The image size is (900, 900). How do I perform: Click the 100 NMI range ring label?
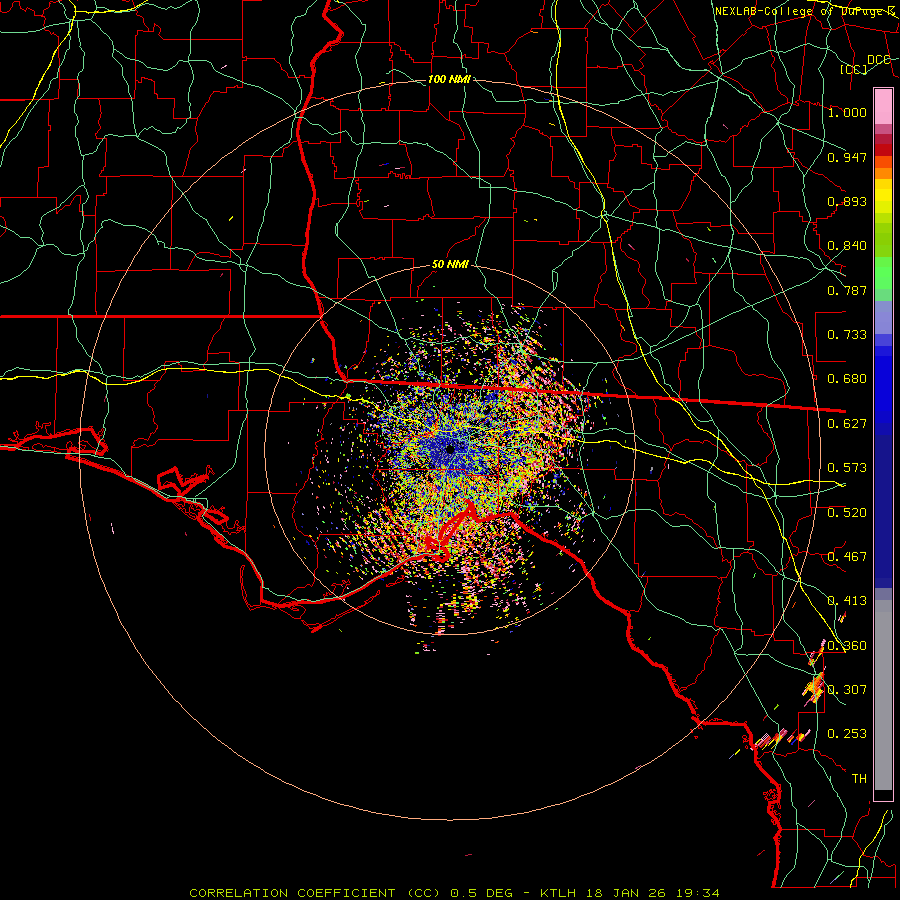pos(449,79)
